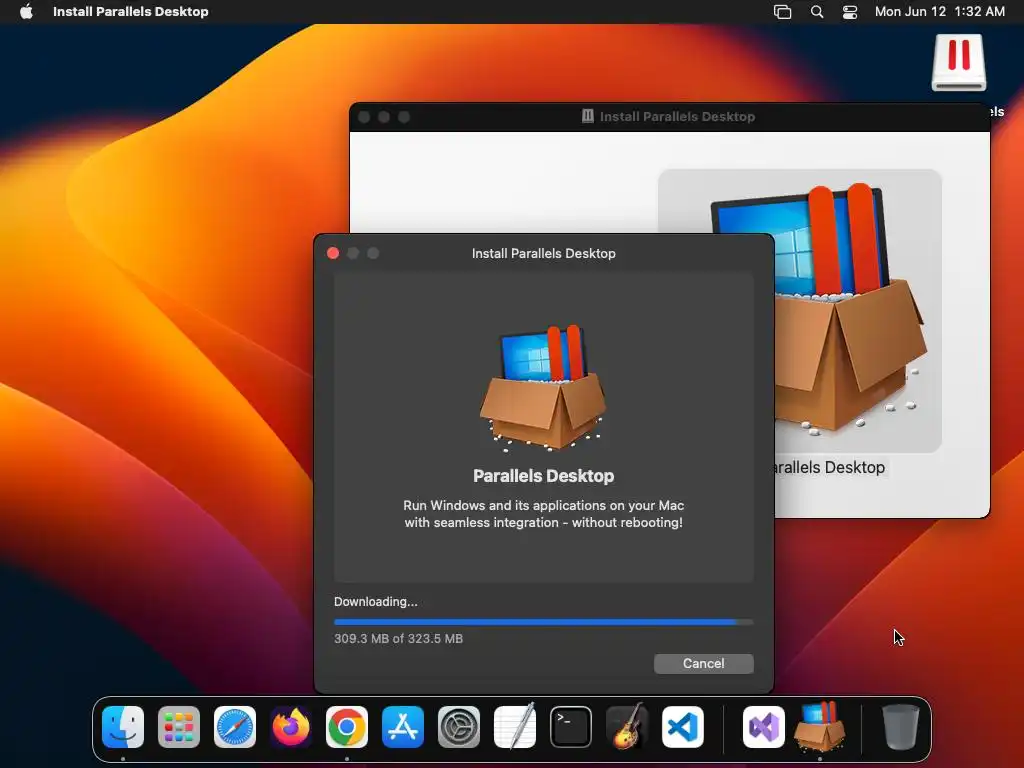
Task: Click the download progress bar
Action: click(x=543, y=622)
